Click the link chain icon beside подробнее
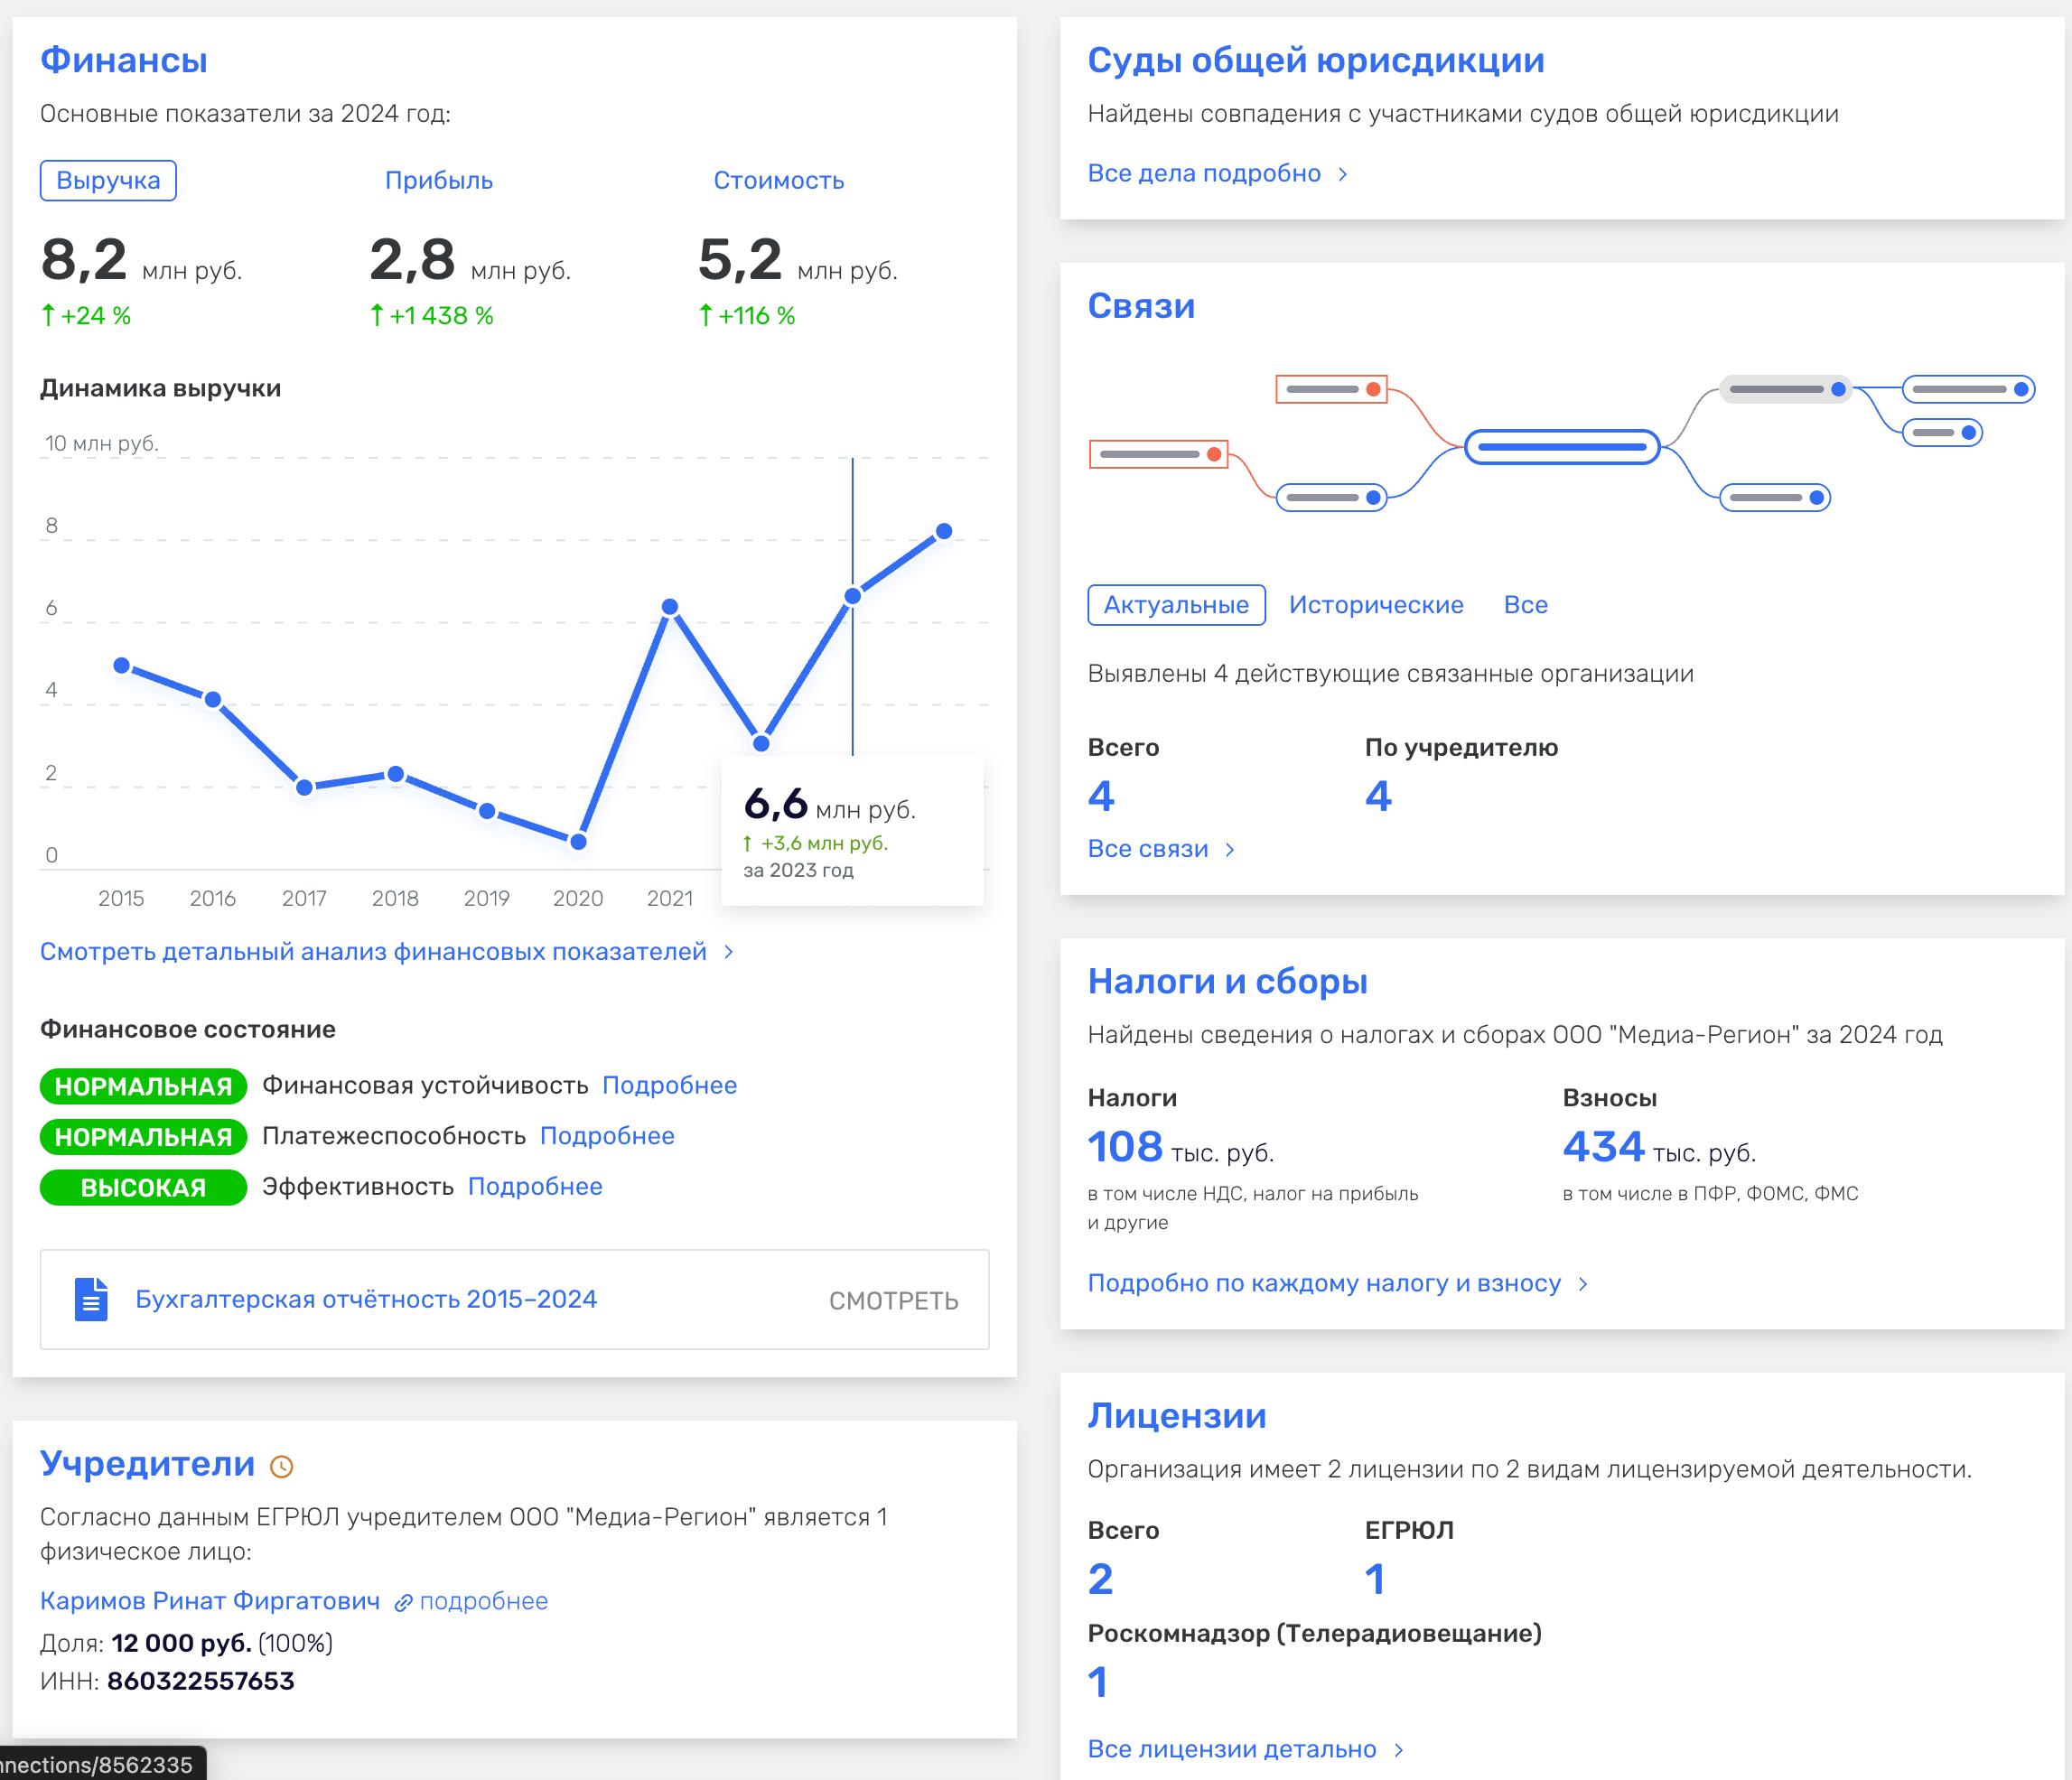The width and height of the screenshot is (2072, 1780). (x=403, y=1603)
